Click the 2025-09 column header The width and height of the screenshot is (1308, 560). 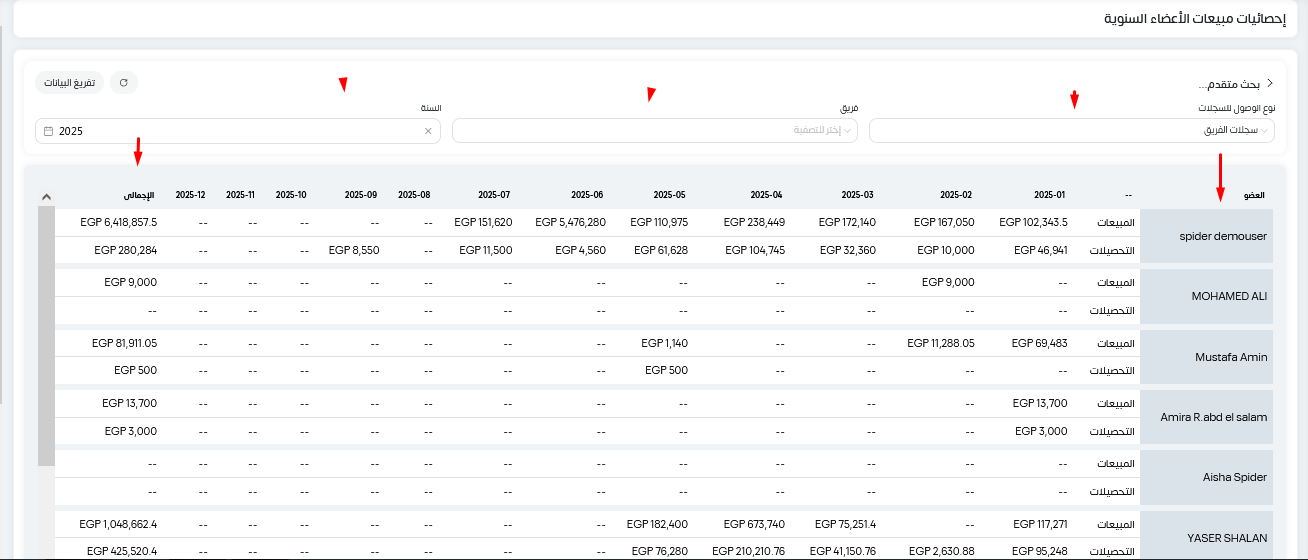tap(361, 195)
